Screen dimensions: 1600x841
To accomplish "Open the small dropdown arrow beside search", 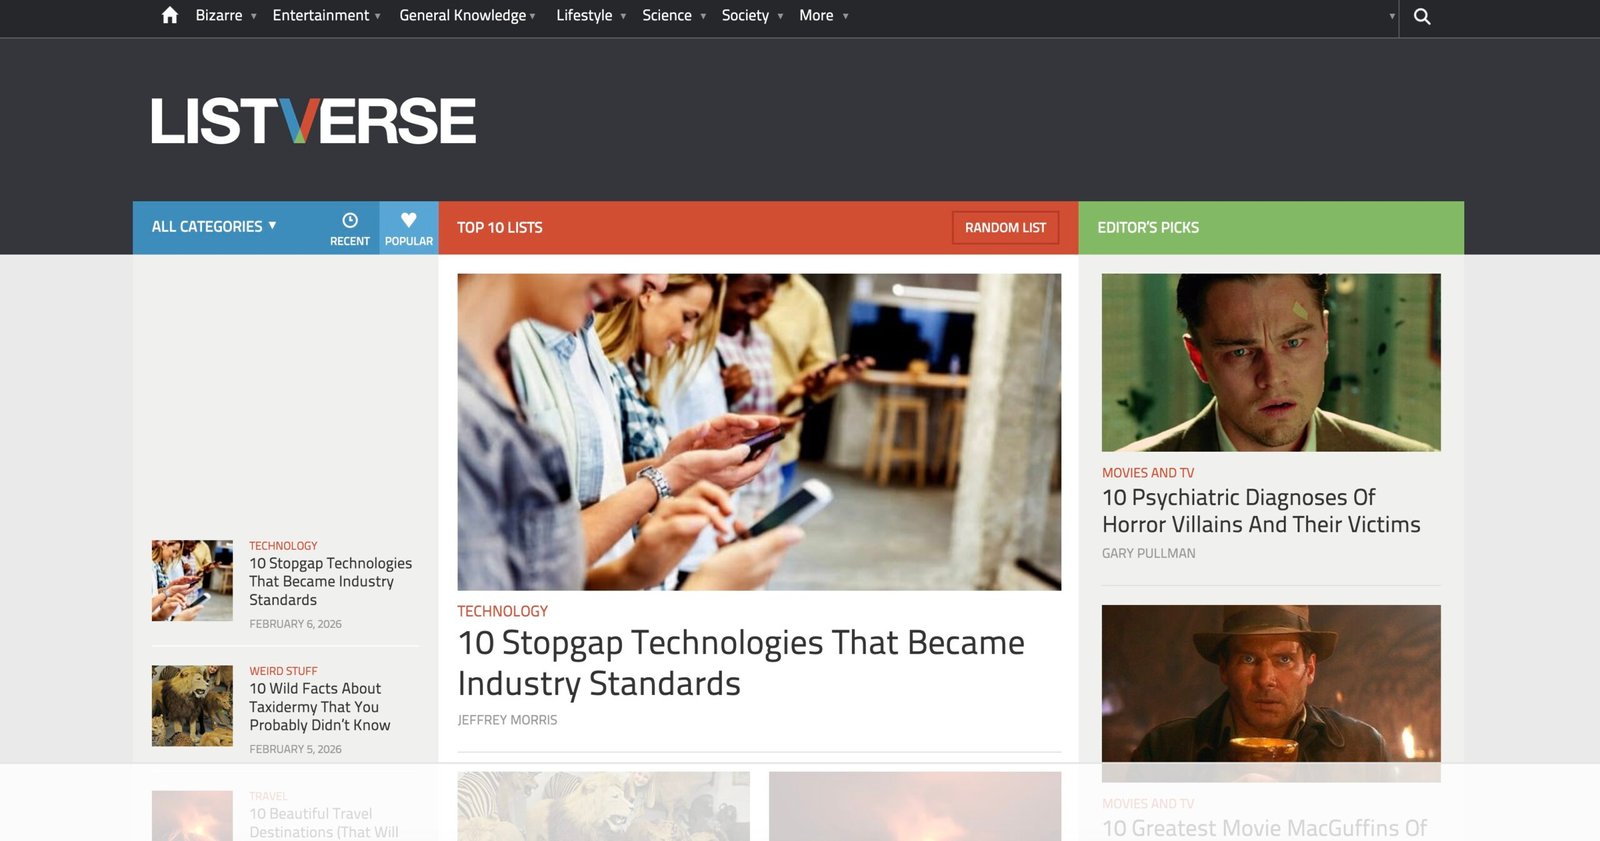I will [1392, 16].
